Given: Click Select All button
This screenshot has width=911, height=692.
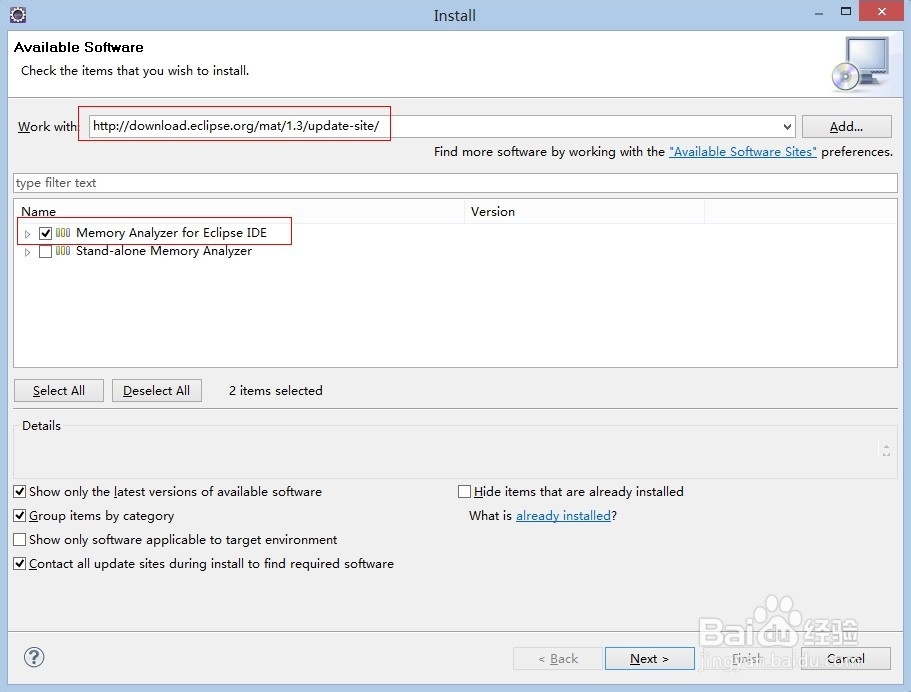Looking at the screenshot, I should point(59,390).
